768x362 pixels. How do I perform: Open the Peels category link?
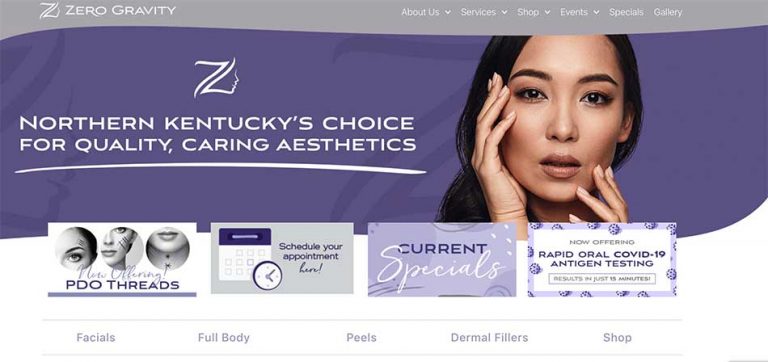[361, 338]
